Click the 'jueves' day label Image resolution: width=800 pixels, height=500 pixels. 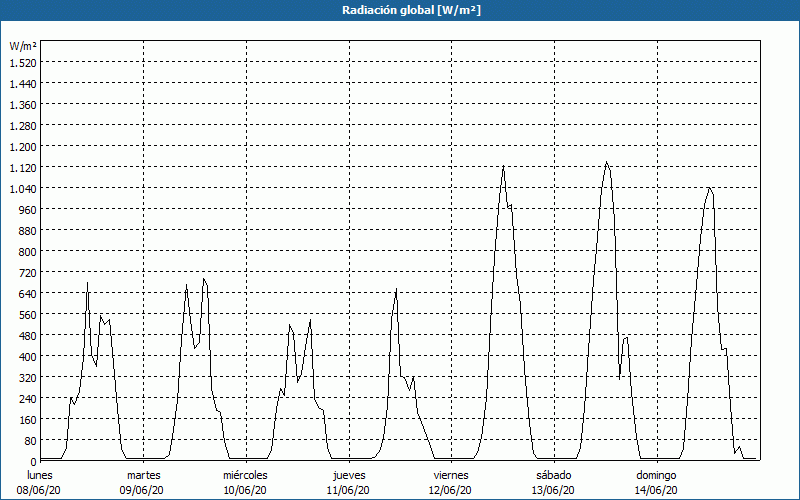[x=349, y=475]
